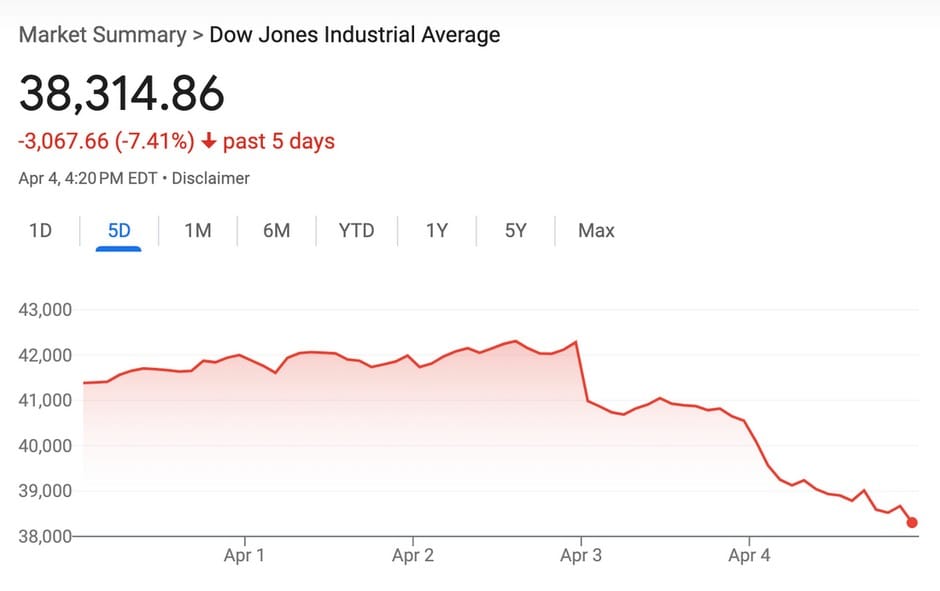Click the red down arrow icon
940x591 pixels.
[209, 142]
